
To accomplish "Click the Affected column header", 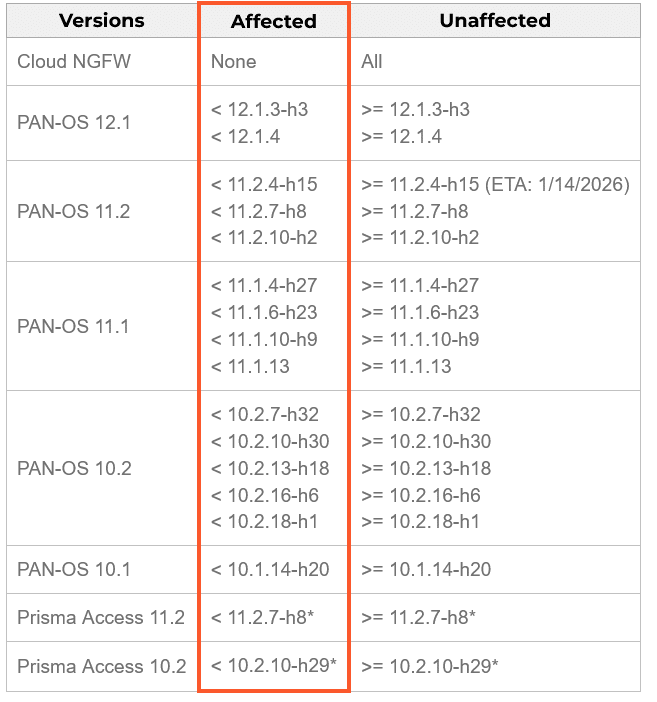I will (x=274, y=21).
